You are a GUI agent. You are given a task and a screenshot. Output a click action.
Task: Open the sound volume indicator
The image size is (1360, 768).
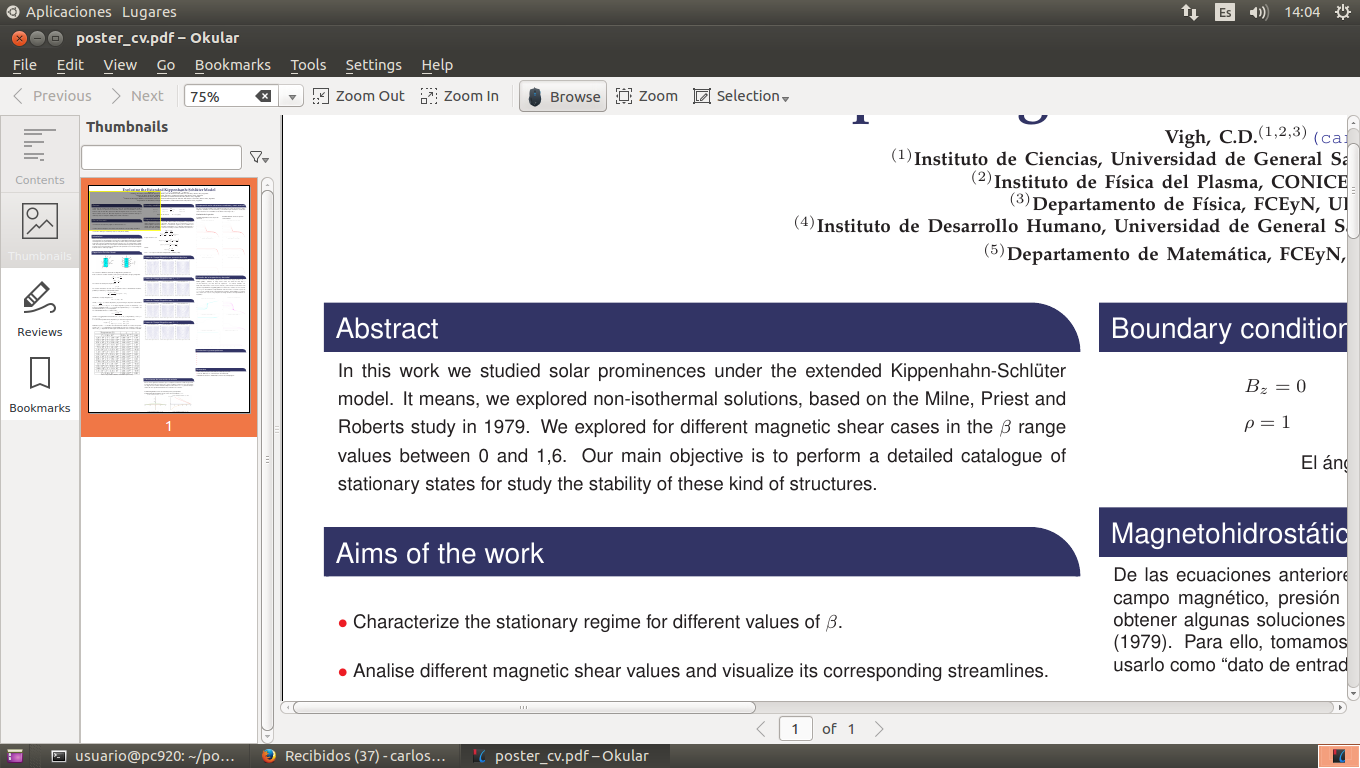tap(1258, 12)
